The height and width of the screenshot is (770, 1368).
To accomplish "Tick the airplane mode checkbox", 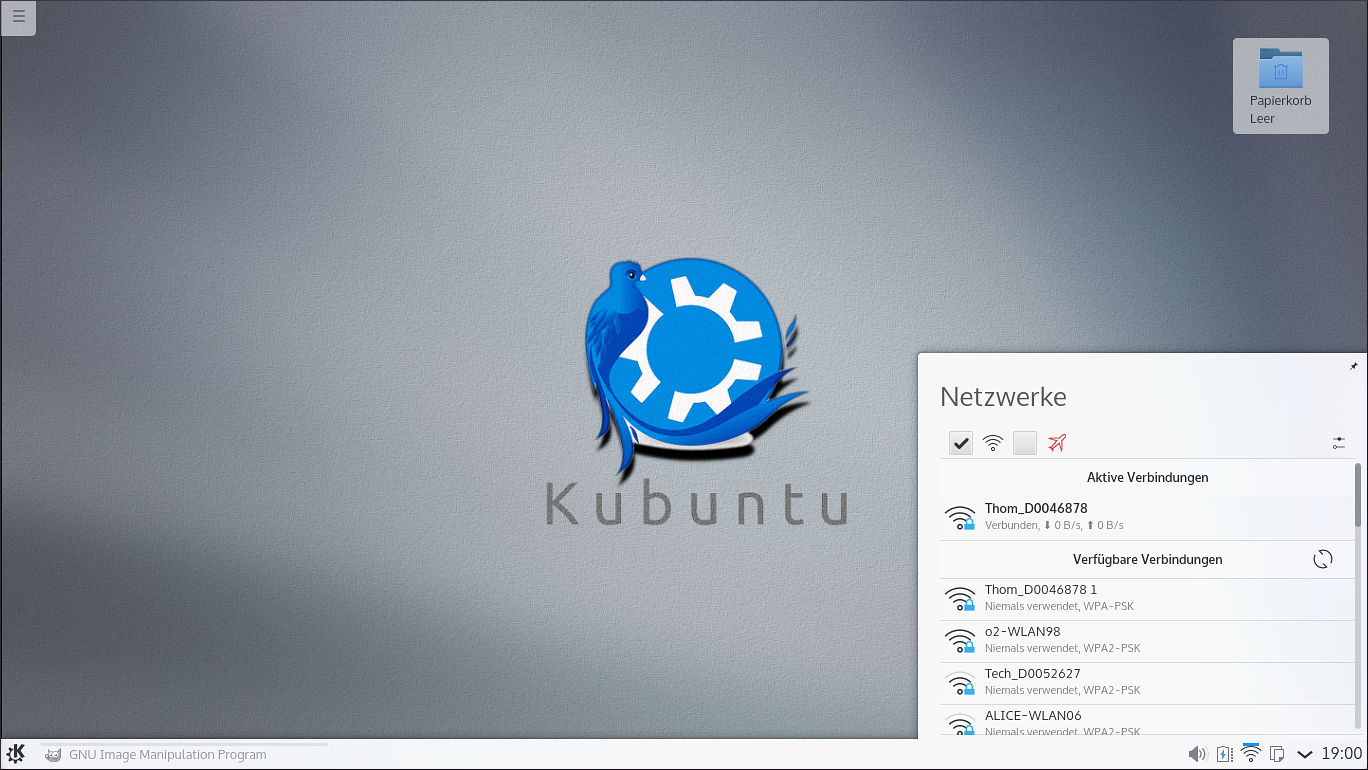I will [x=1025, y=443].
